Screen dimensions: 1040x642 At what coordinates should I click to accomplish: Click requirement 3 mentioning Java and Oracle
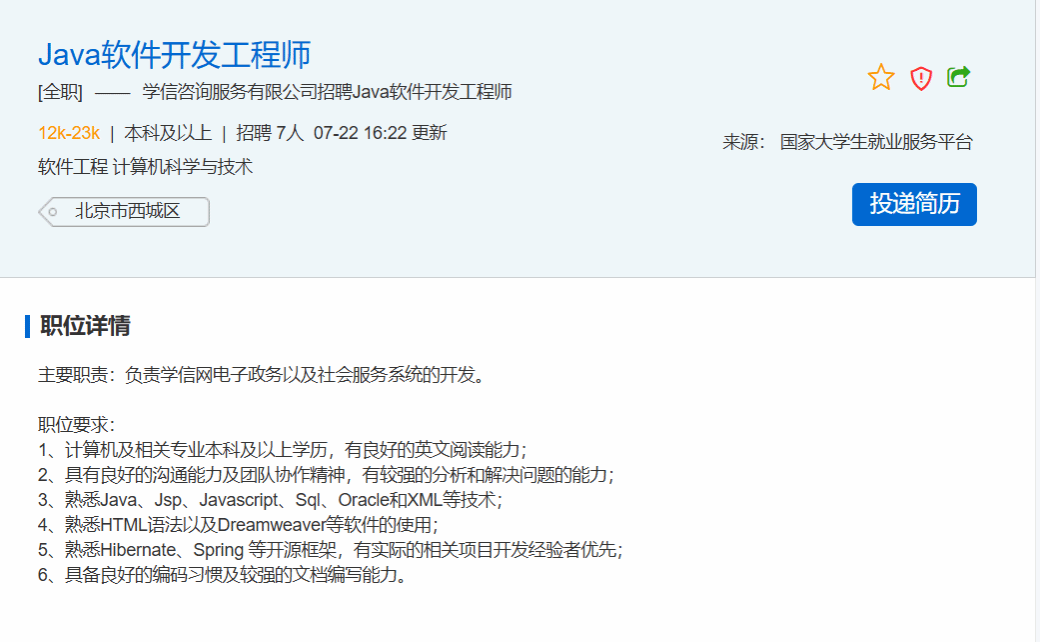click(x=270, y=499)
